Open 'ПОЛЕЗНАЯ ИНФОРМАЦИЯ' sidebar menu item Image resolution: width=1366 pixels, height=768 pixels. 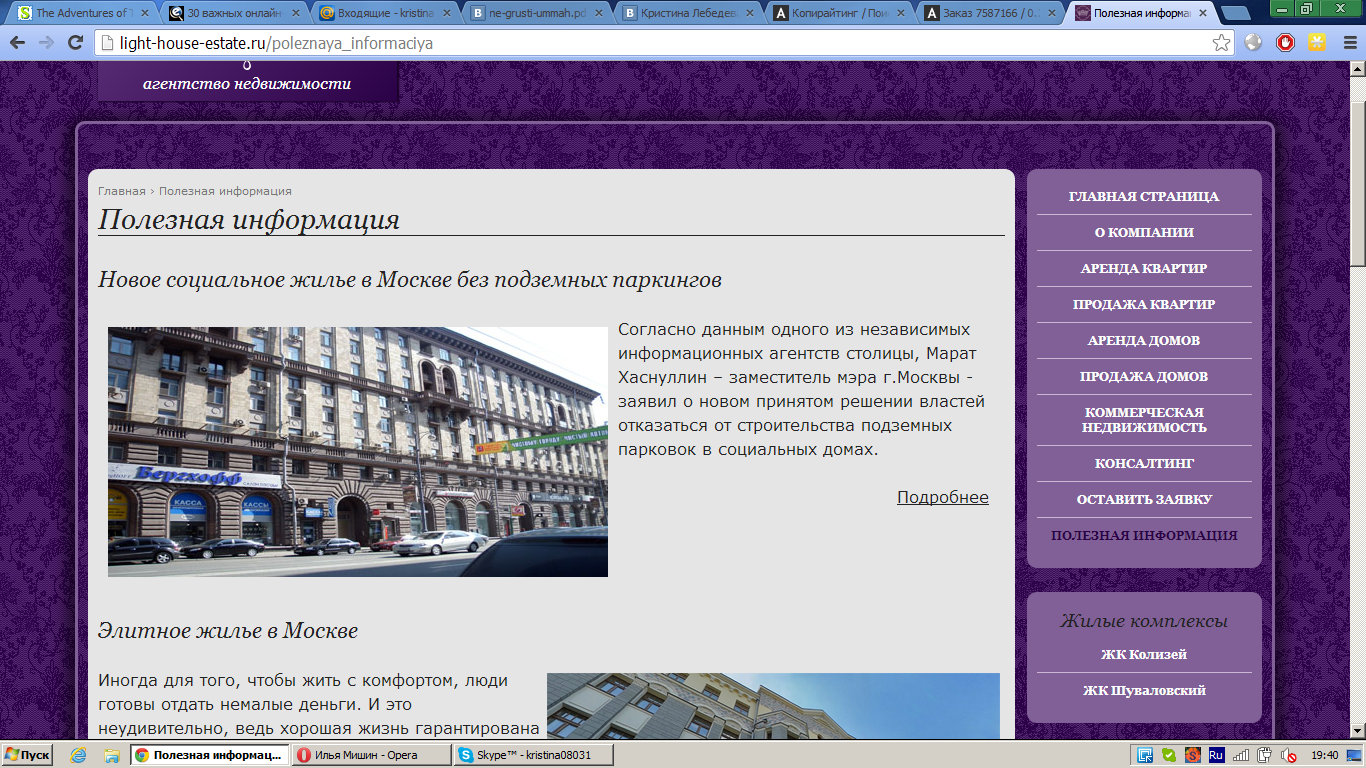tap(1144, 535)
